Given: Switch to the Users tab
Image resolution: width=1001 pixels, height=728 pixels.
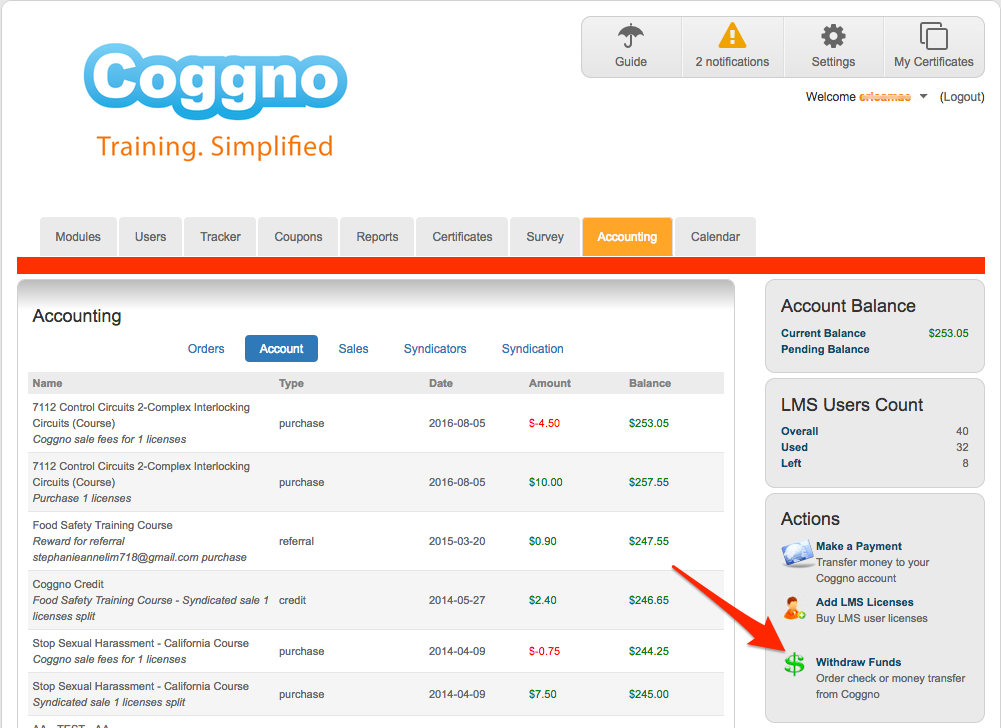Looking at the screenshot, I should click(x=150, y=236).
